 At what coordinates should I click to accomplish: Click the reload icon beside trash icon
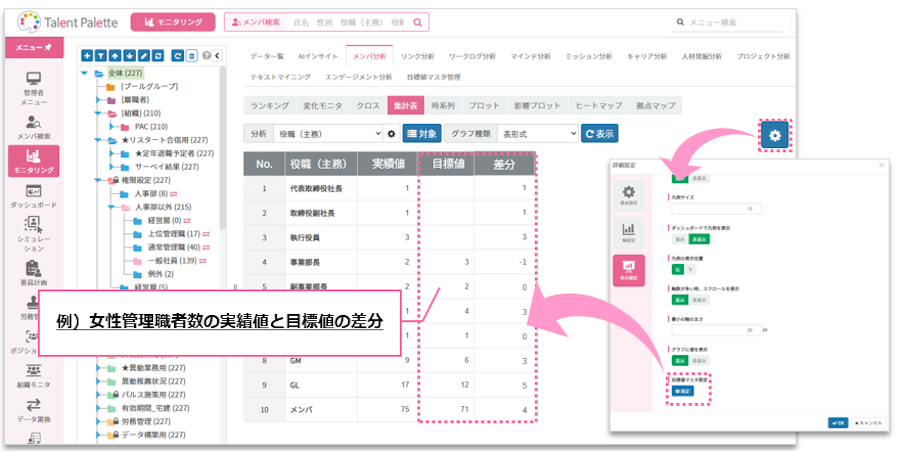point(178,56)
